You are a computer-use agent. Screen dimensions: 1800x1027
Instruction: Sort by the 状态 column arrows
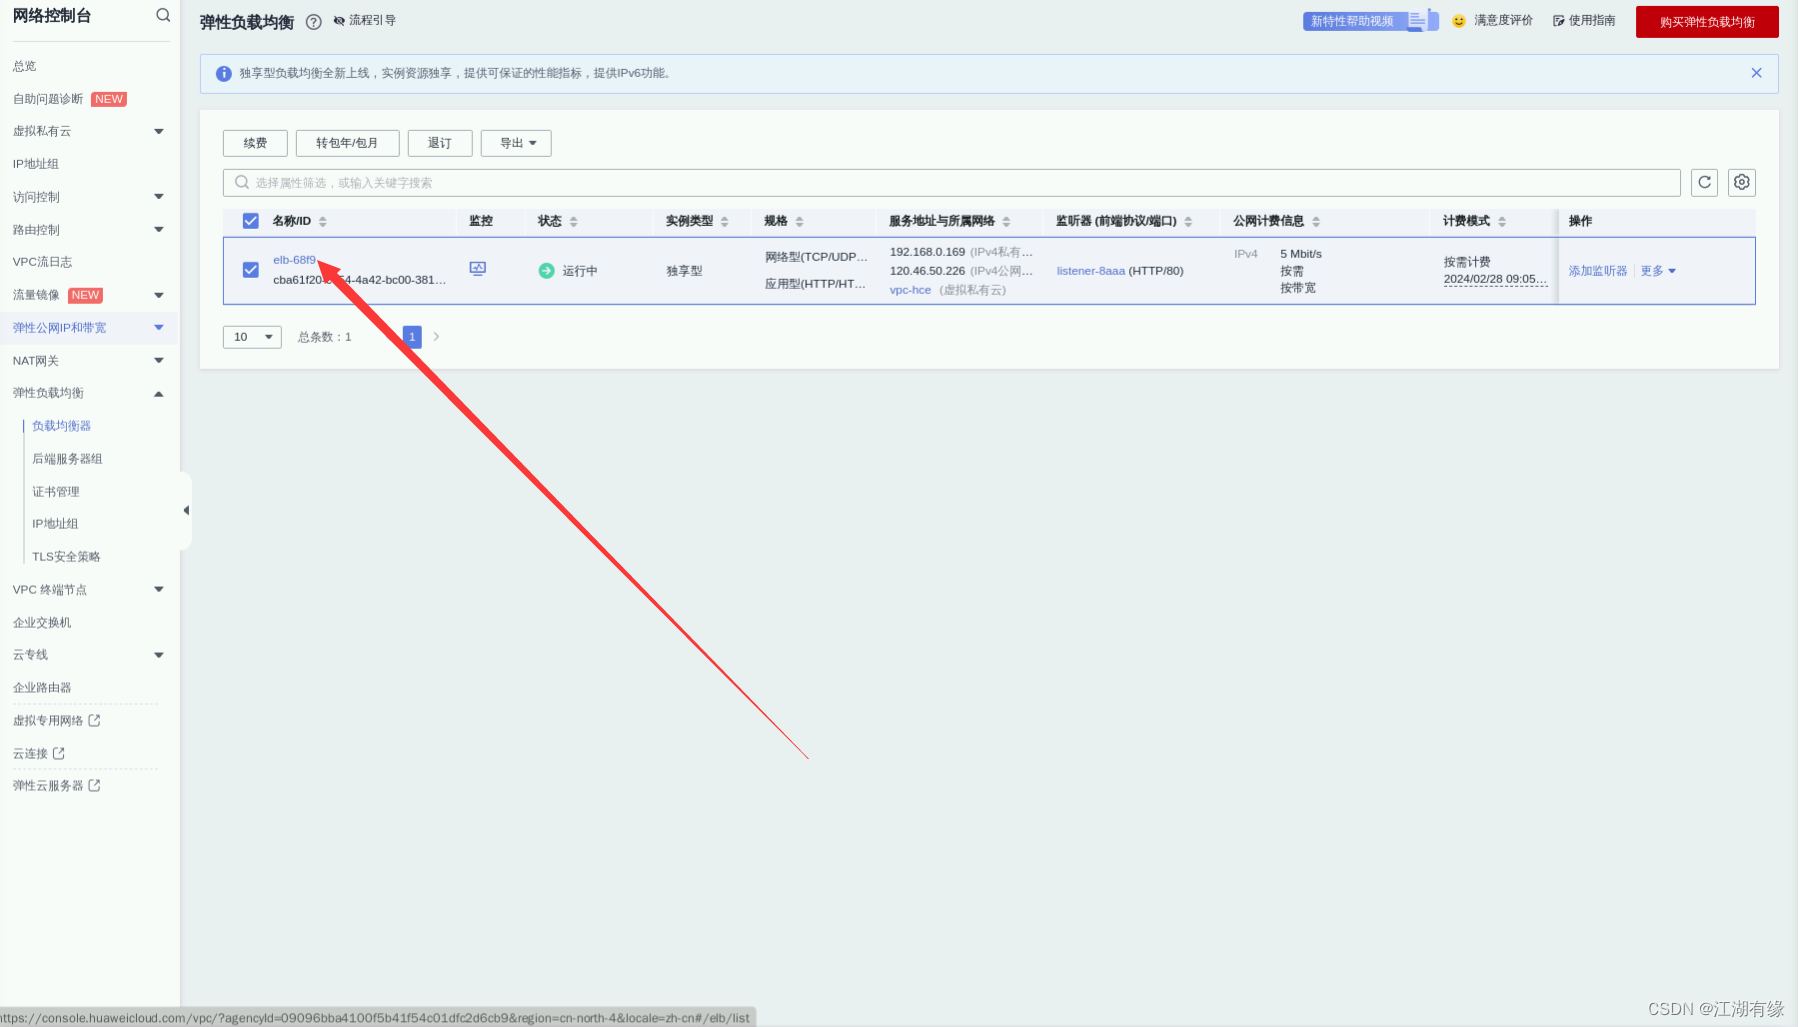coord(574,222)
